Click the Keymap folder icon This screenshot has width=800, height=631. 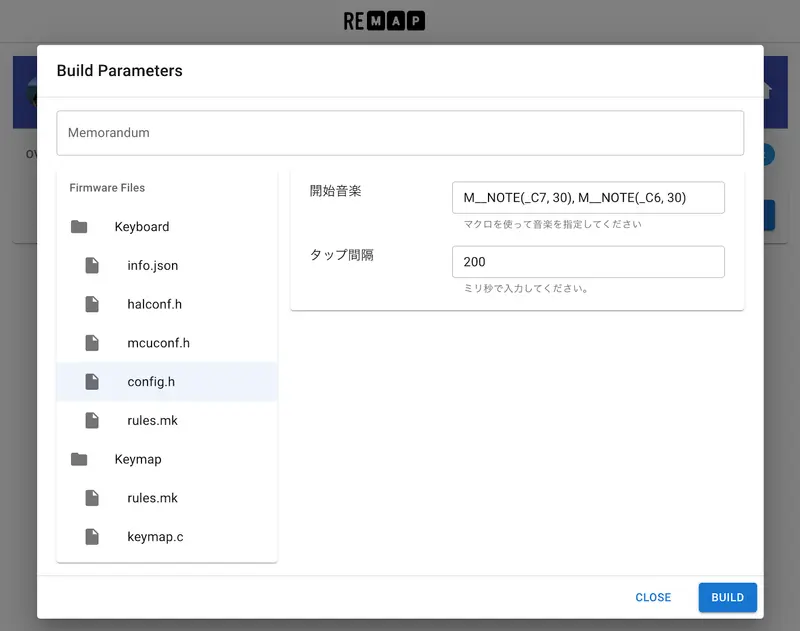79,459
